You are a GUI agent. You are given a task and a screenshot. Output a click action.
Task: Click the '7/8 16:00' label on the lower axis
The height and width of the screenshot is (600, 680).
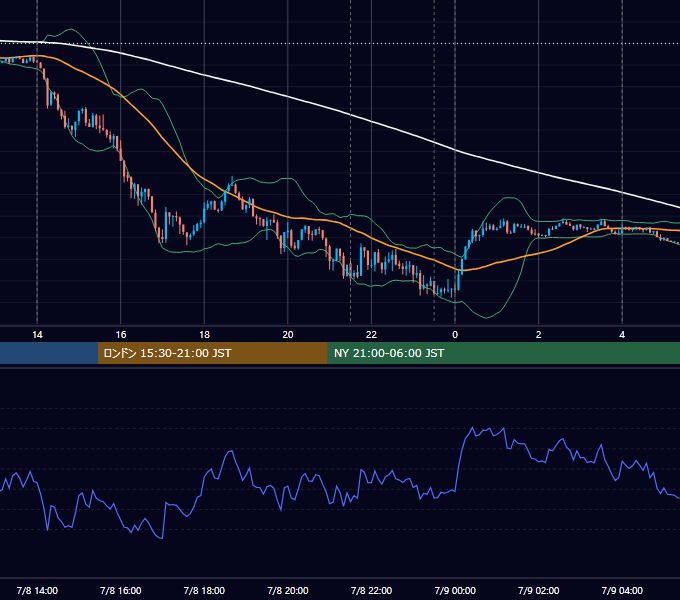click(x=121, y=590)
